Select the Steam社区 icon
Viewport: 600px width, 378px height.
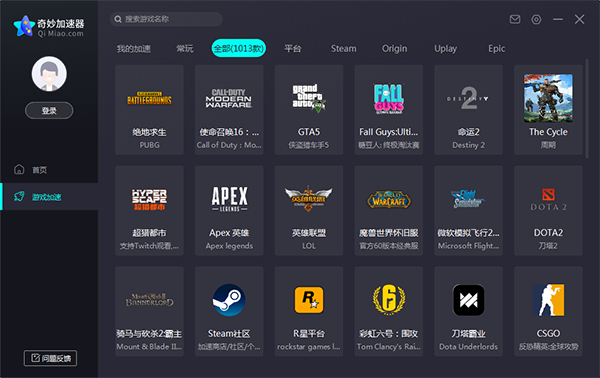click(229, 300)
